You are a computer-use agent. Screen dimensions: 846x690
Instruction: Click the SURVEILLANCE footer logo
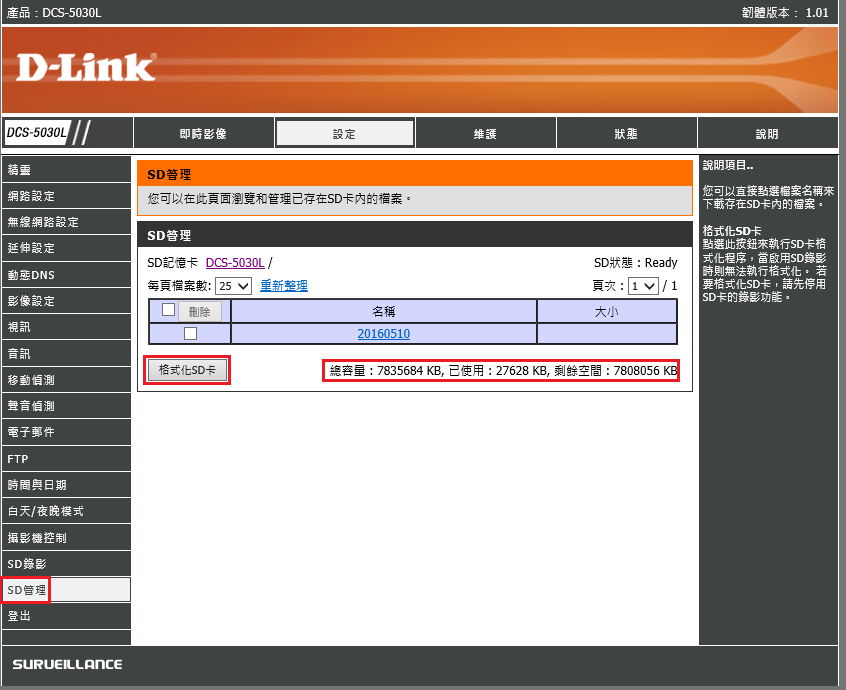click(68, 665)
